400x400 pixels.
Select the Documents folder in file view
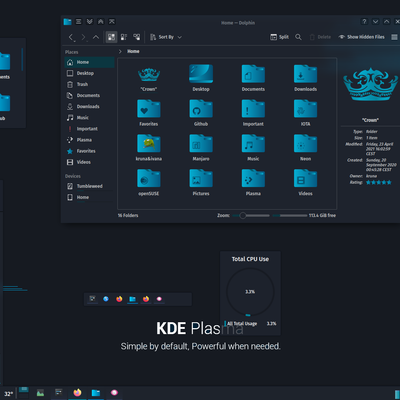pyautogui.click(x=253, y=78)
